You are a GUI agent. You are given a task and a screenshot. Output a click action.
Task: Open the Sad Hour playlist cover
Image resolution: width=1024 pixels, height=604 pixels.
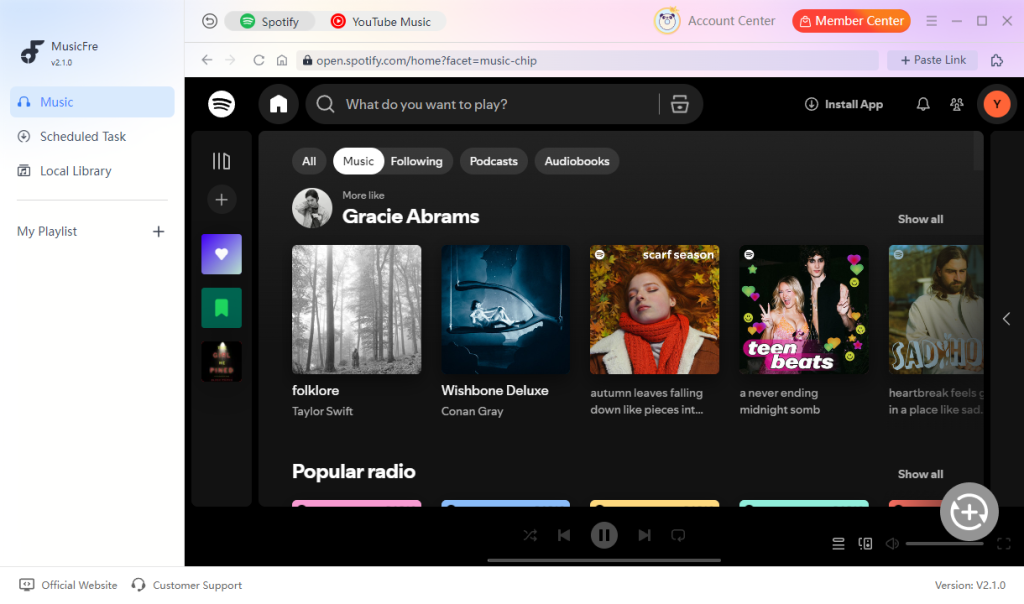[936, 310]
